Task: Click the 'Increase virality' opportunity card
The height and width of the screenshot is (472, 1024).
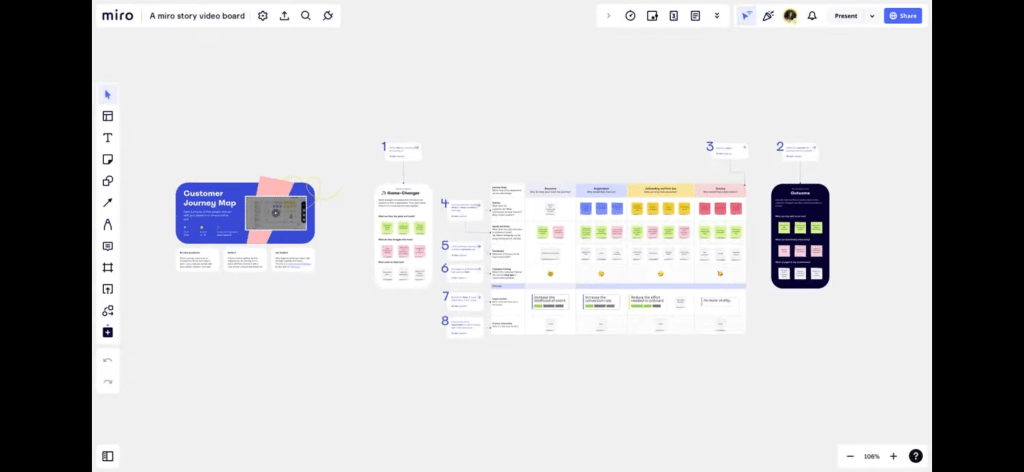Action: coord(718,301)
